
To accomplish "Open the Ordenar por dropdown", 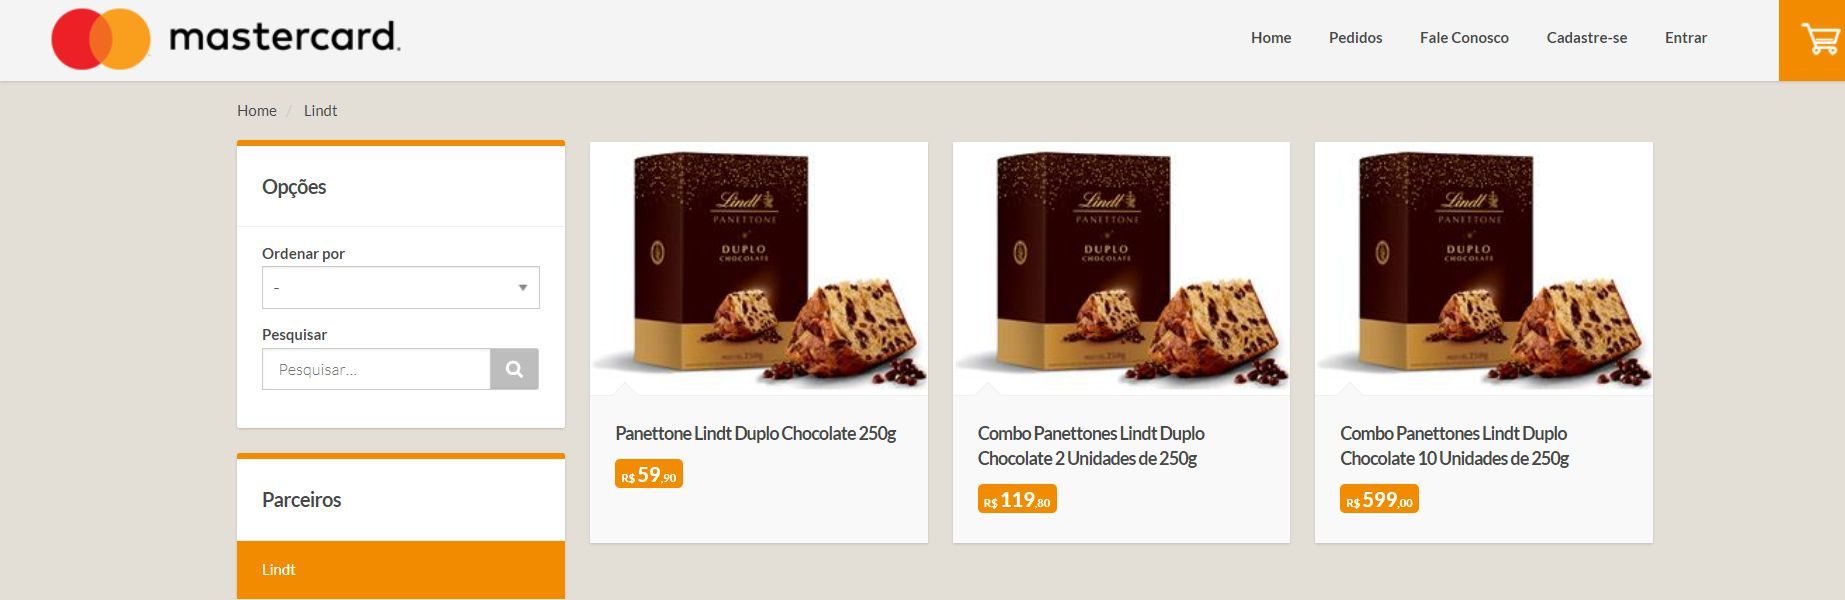I will tap(401, 288).
